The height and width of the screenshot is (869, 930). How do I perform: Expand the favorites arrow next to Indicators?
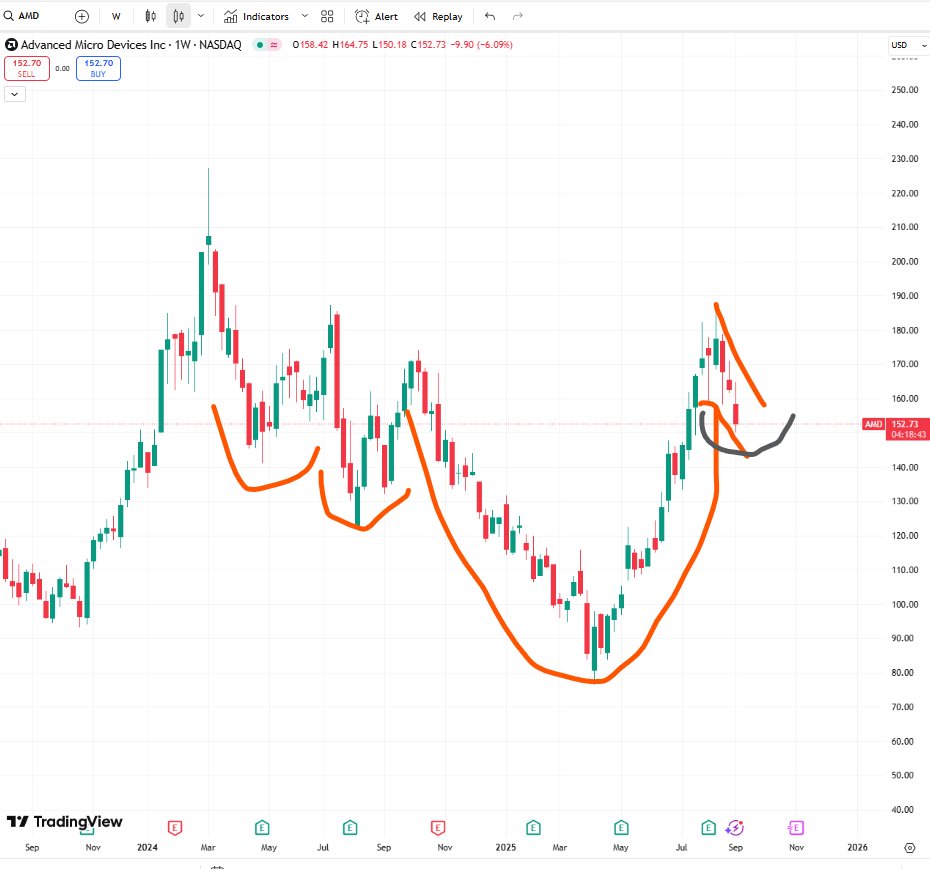click(305, 16)
